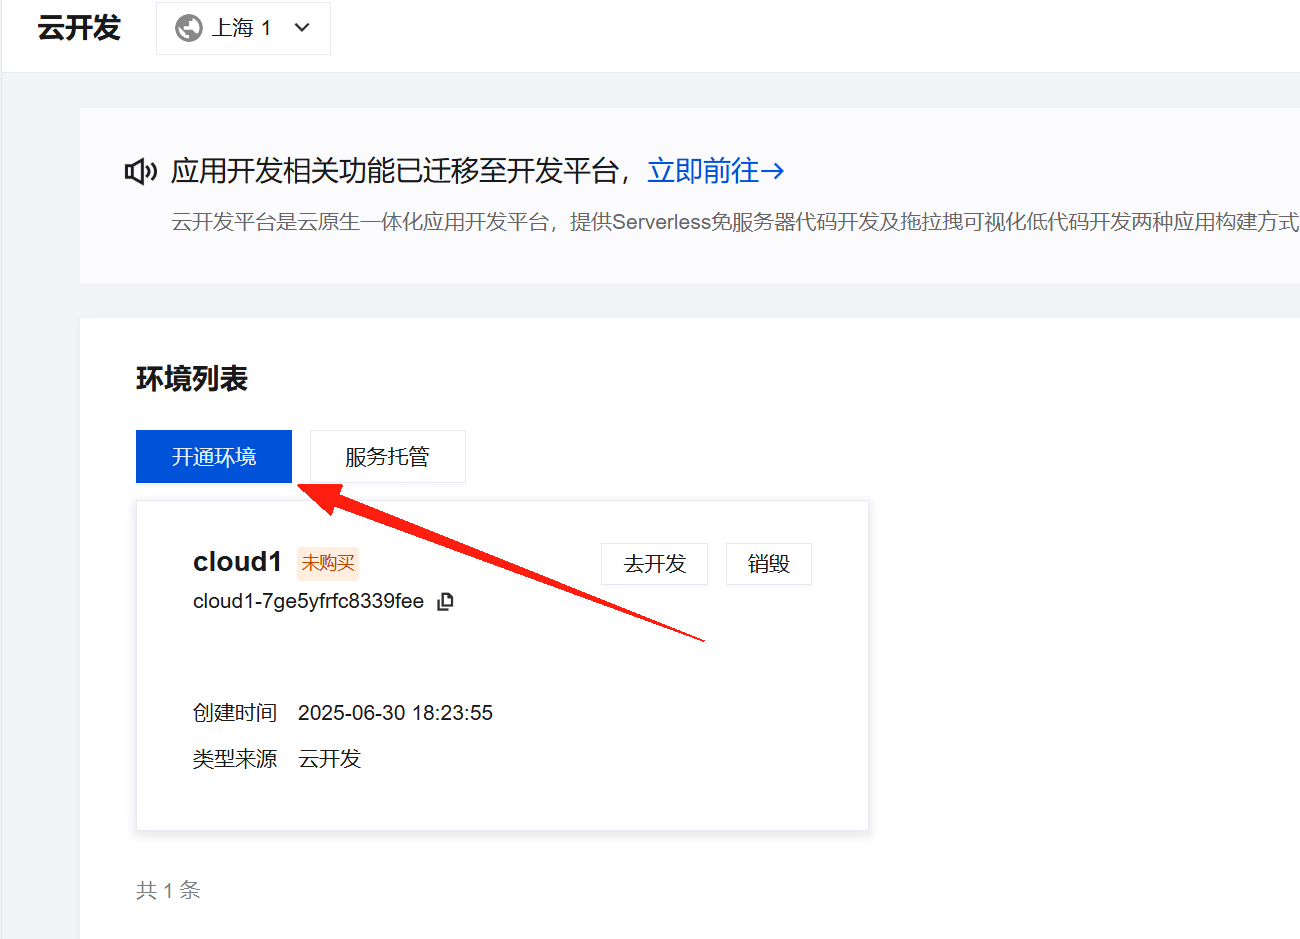
Task: Click environment ID cloud1-7ge5yfrfc8339fee
Action: (308, 601)
